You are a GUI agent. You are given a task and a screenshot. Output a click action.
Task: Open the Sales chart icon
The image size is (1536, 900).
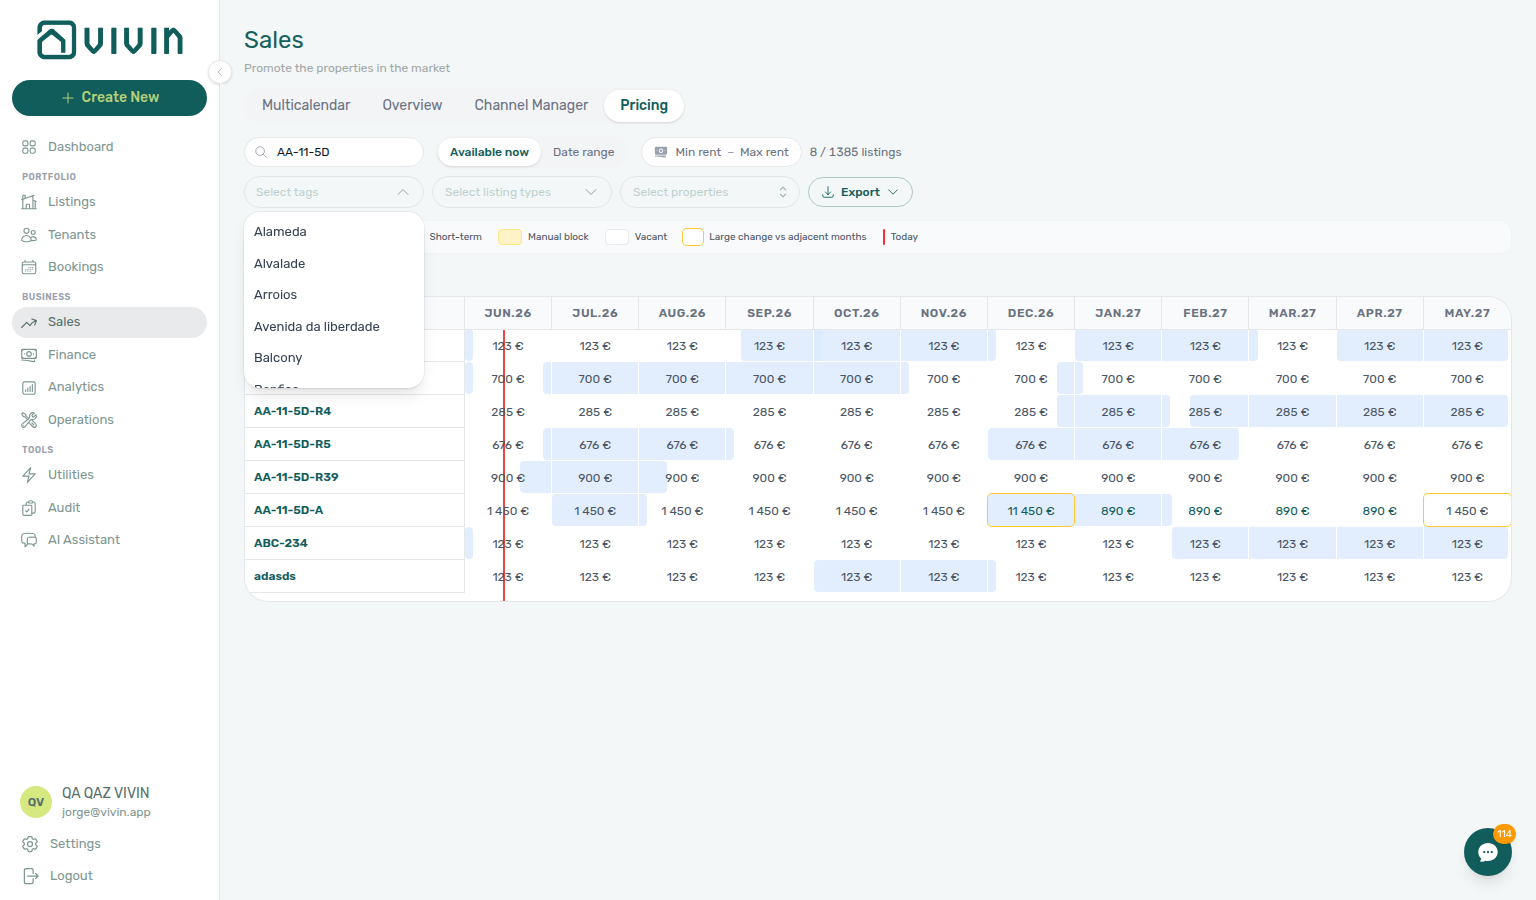(x=29, y=322)
